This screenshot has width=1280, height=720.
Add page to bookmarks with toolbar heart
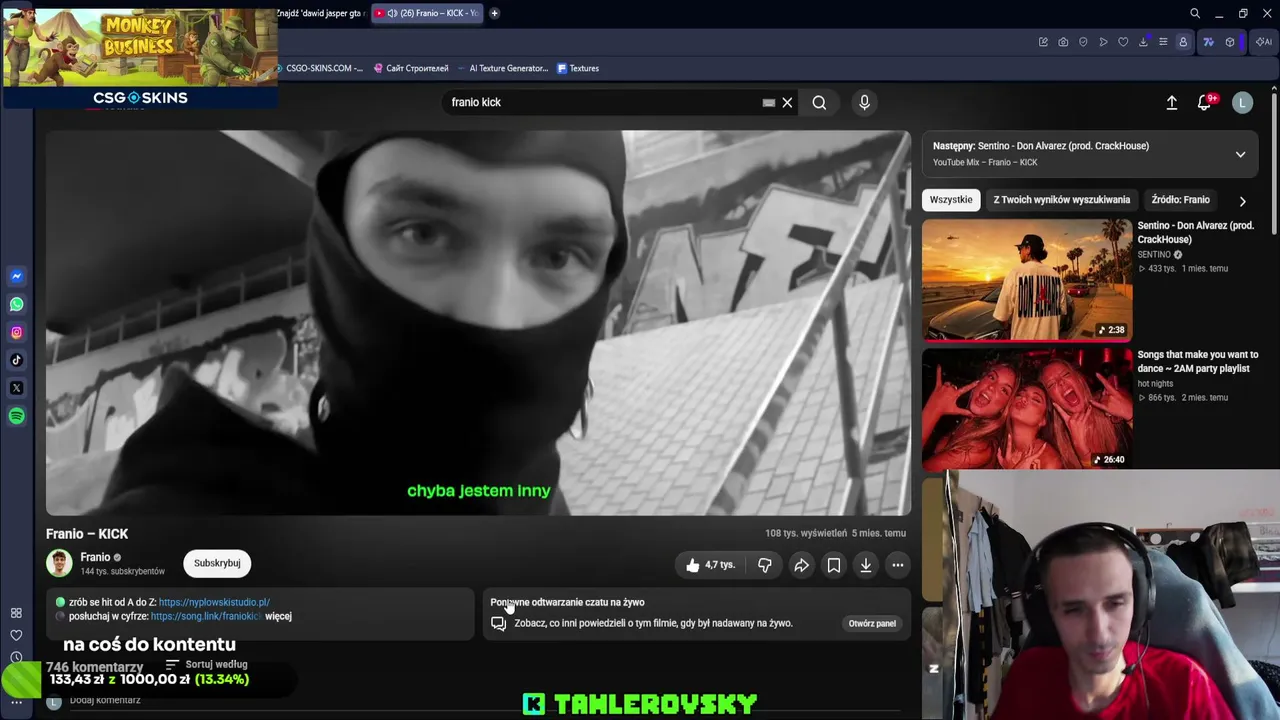[x=1123, y=42]
